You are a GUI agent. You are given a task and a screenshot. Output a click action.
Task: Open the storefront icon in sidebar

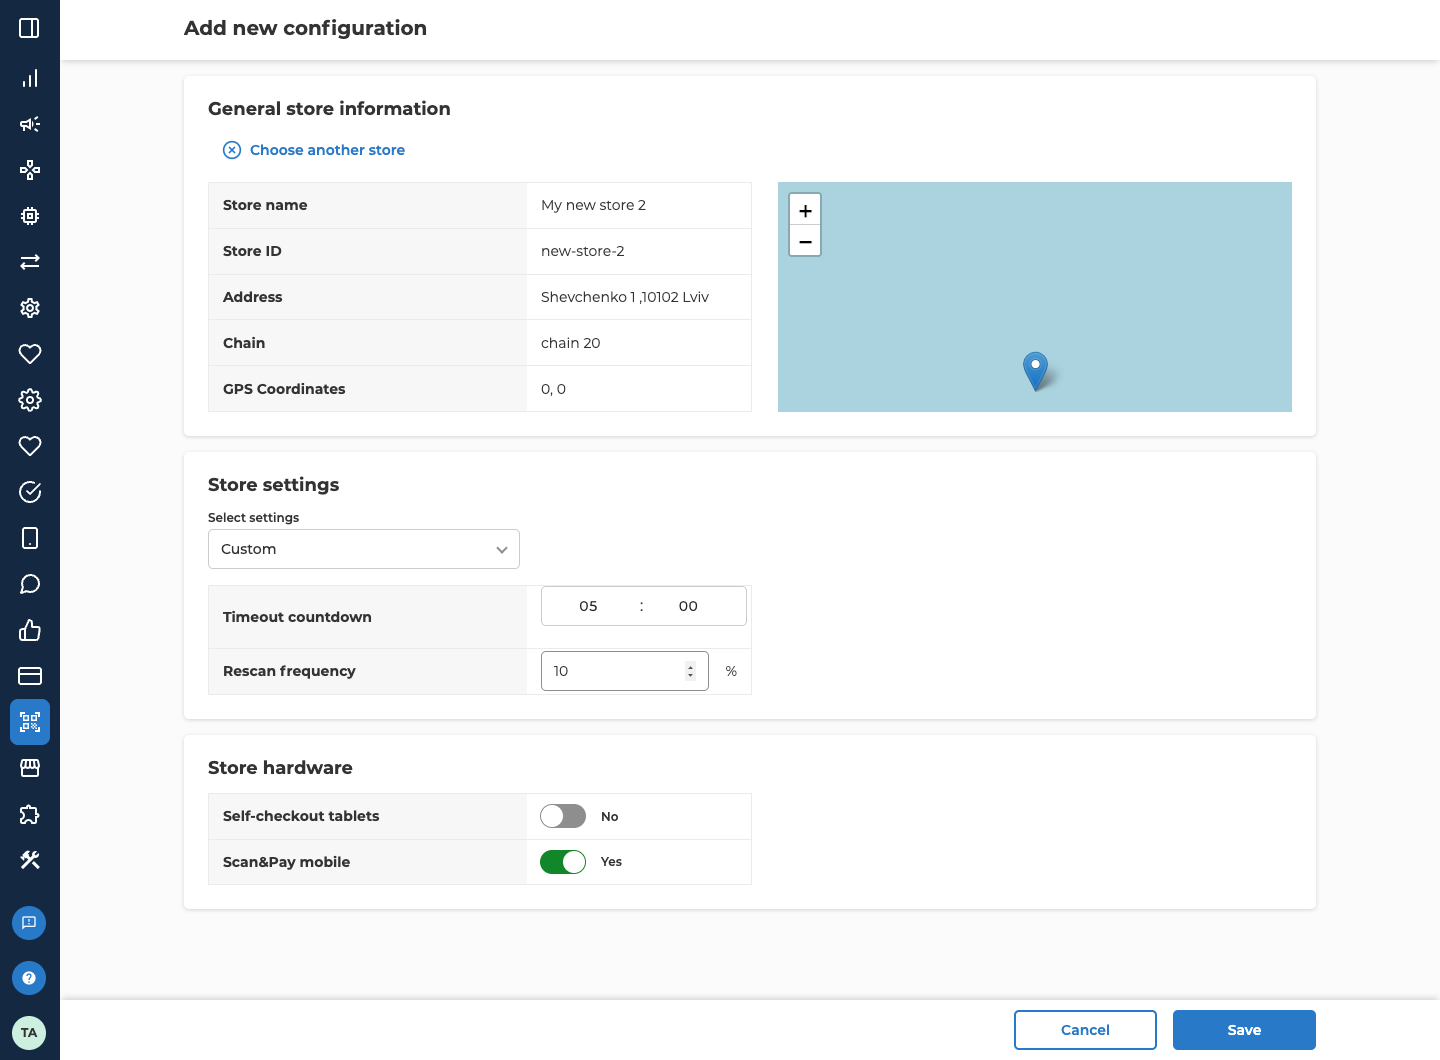point(30,768)
